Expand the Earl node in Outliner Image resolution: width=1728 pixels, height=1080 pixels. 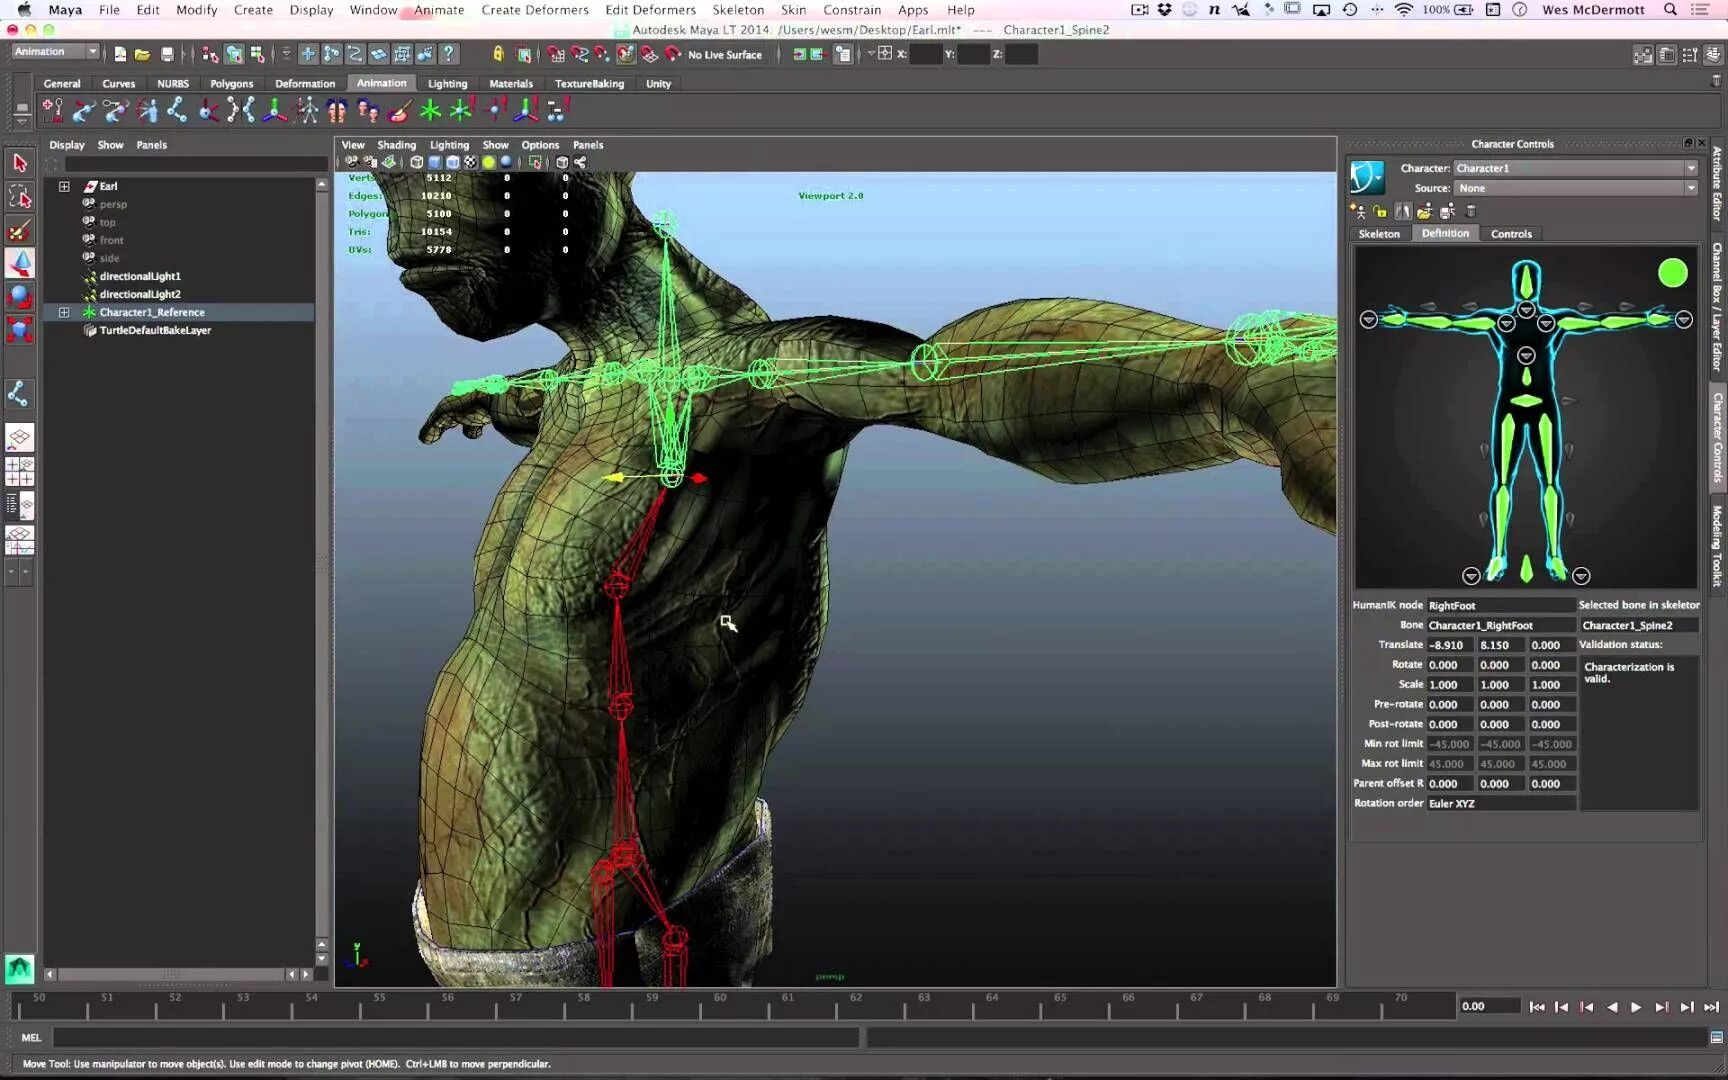click(x=64, y=186)
